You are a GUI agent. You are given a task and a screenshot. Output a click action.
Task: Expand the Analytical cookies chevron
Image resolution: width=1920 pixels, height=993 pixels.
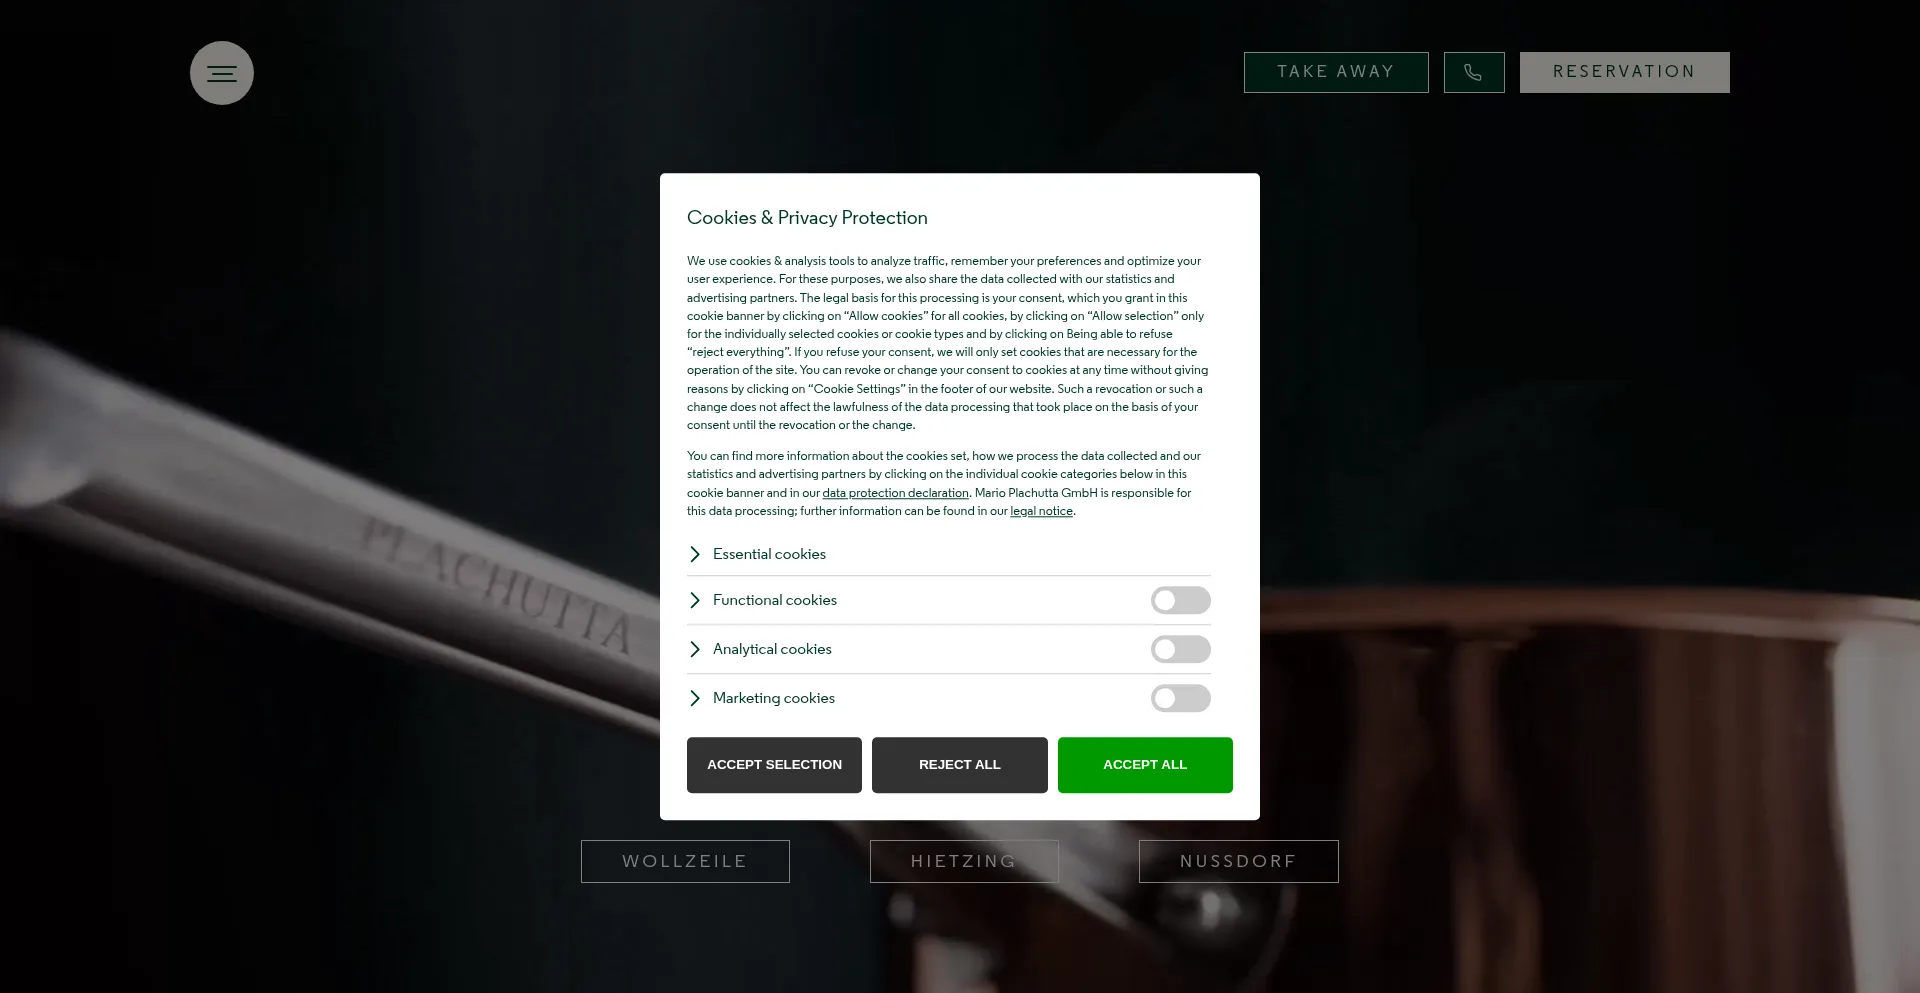695,649
